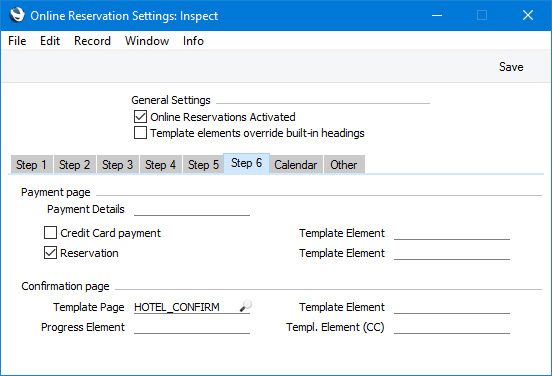Switch to the Step 1 tab
This screenshot has width=552, height=376.
31,164
